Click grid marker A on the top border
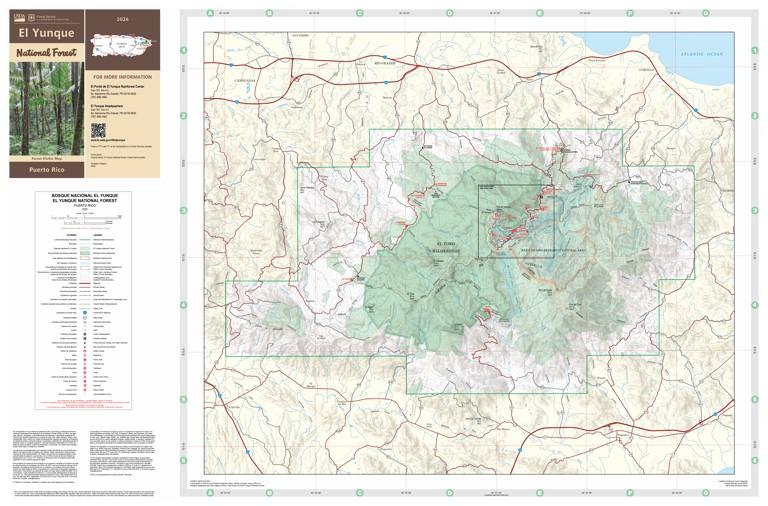Image resolution: width=768 pixels, height=506 pixels. (211, 13)
